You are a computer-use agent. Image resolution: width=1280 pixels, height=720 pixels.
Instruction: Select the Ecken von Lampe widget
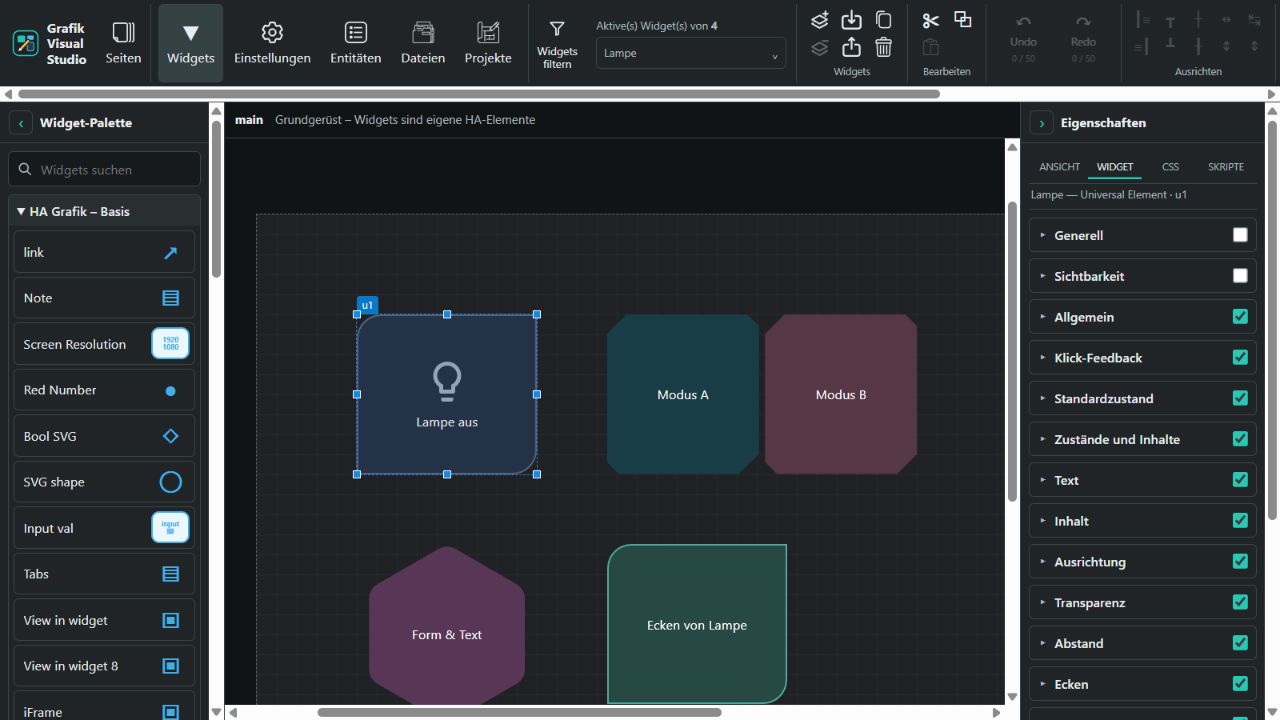point(697,624)
